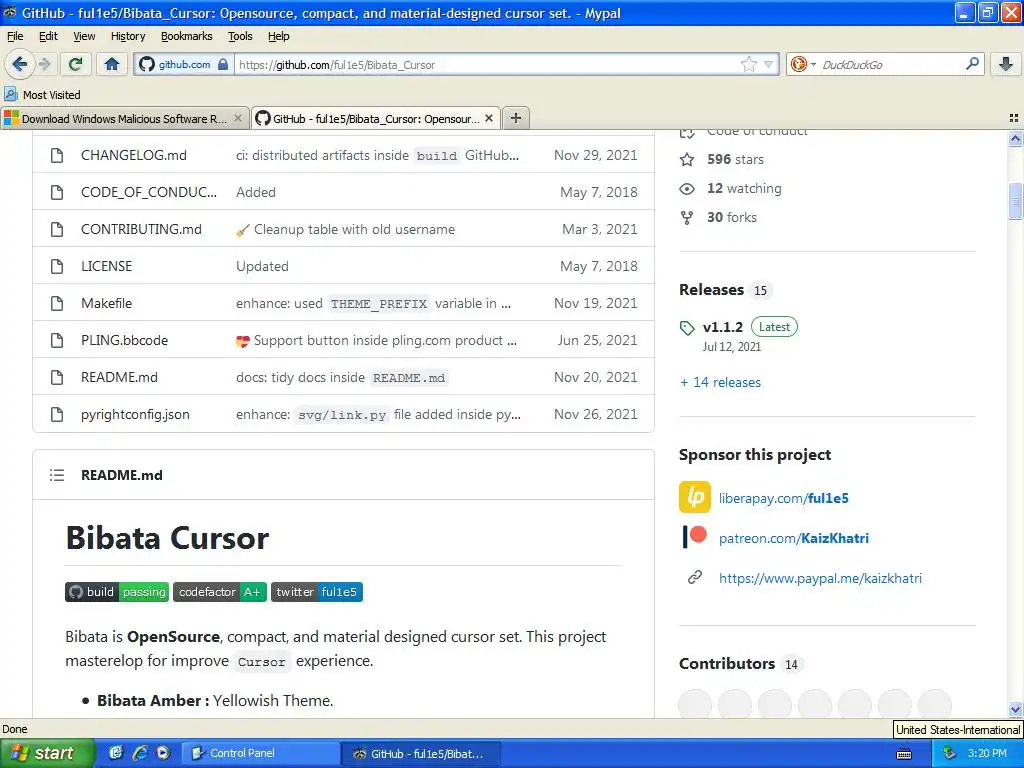Bookmark the page with the star icon

pyautogui.click(x=748, y=65)
